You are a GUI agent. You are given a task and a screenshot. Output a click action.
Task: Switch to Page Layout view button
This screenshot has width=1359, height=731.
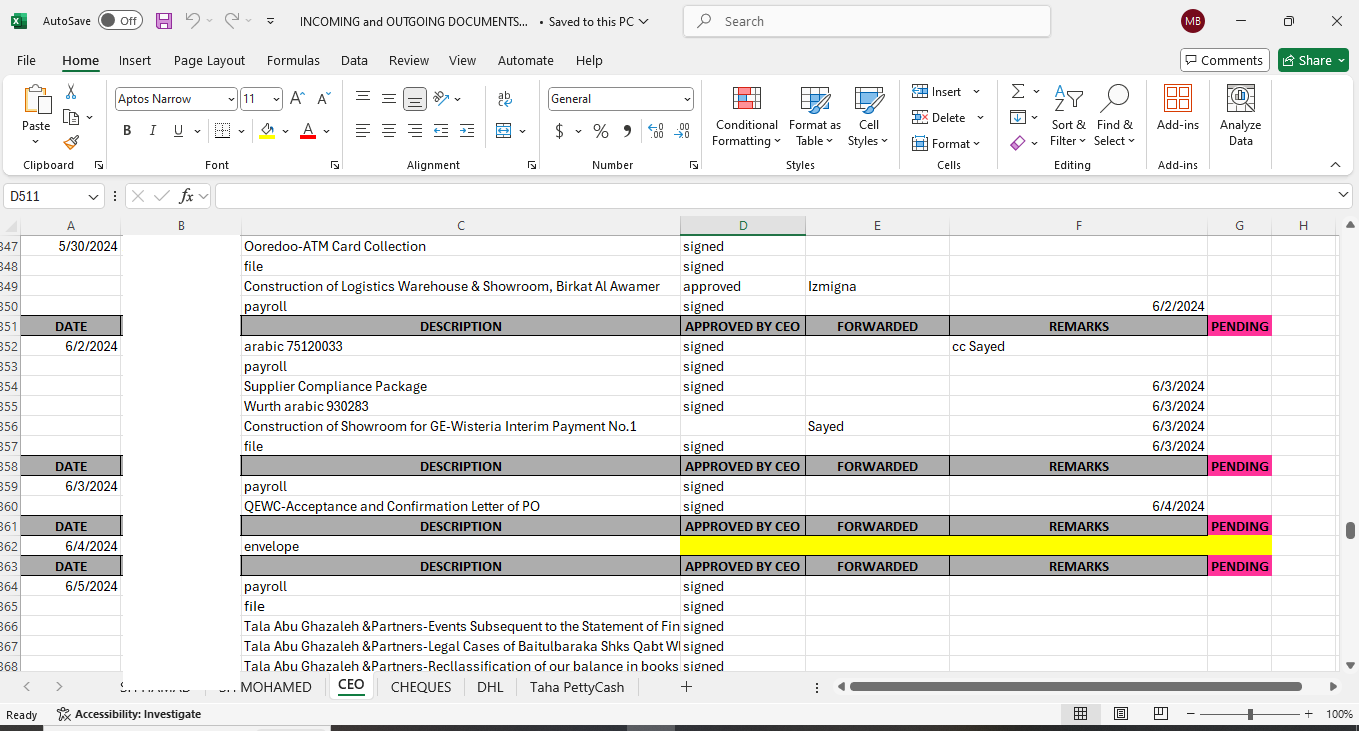click(x=1121, y=714)
